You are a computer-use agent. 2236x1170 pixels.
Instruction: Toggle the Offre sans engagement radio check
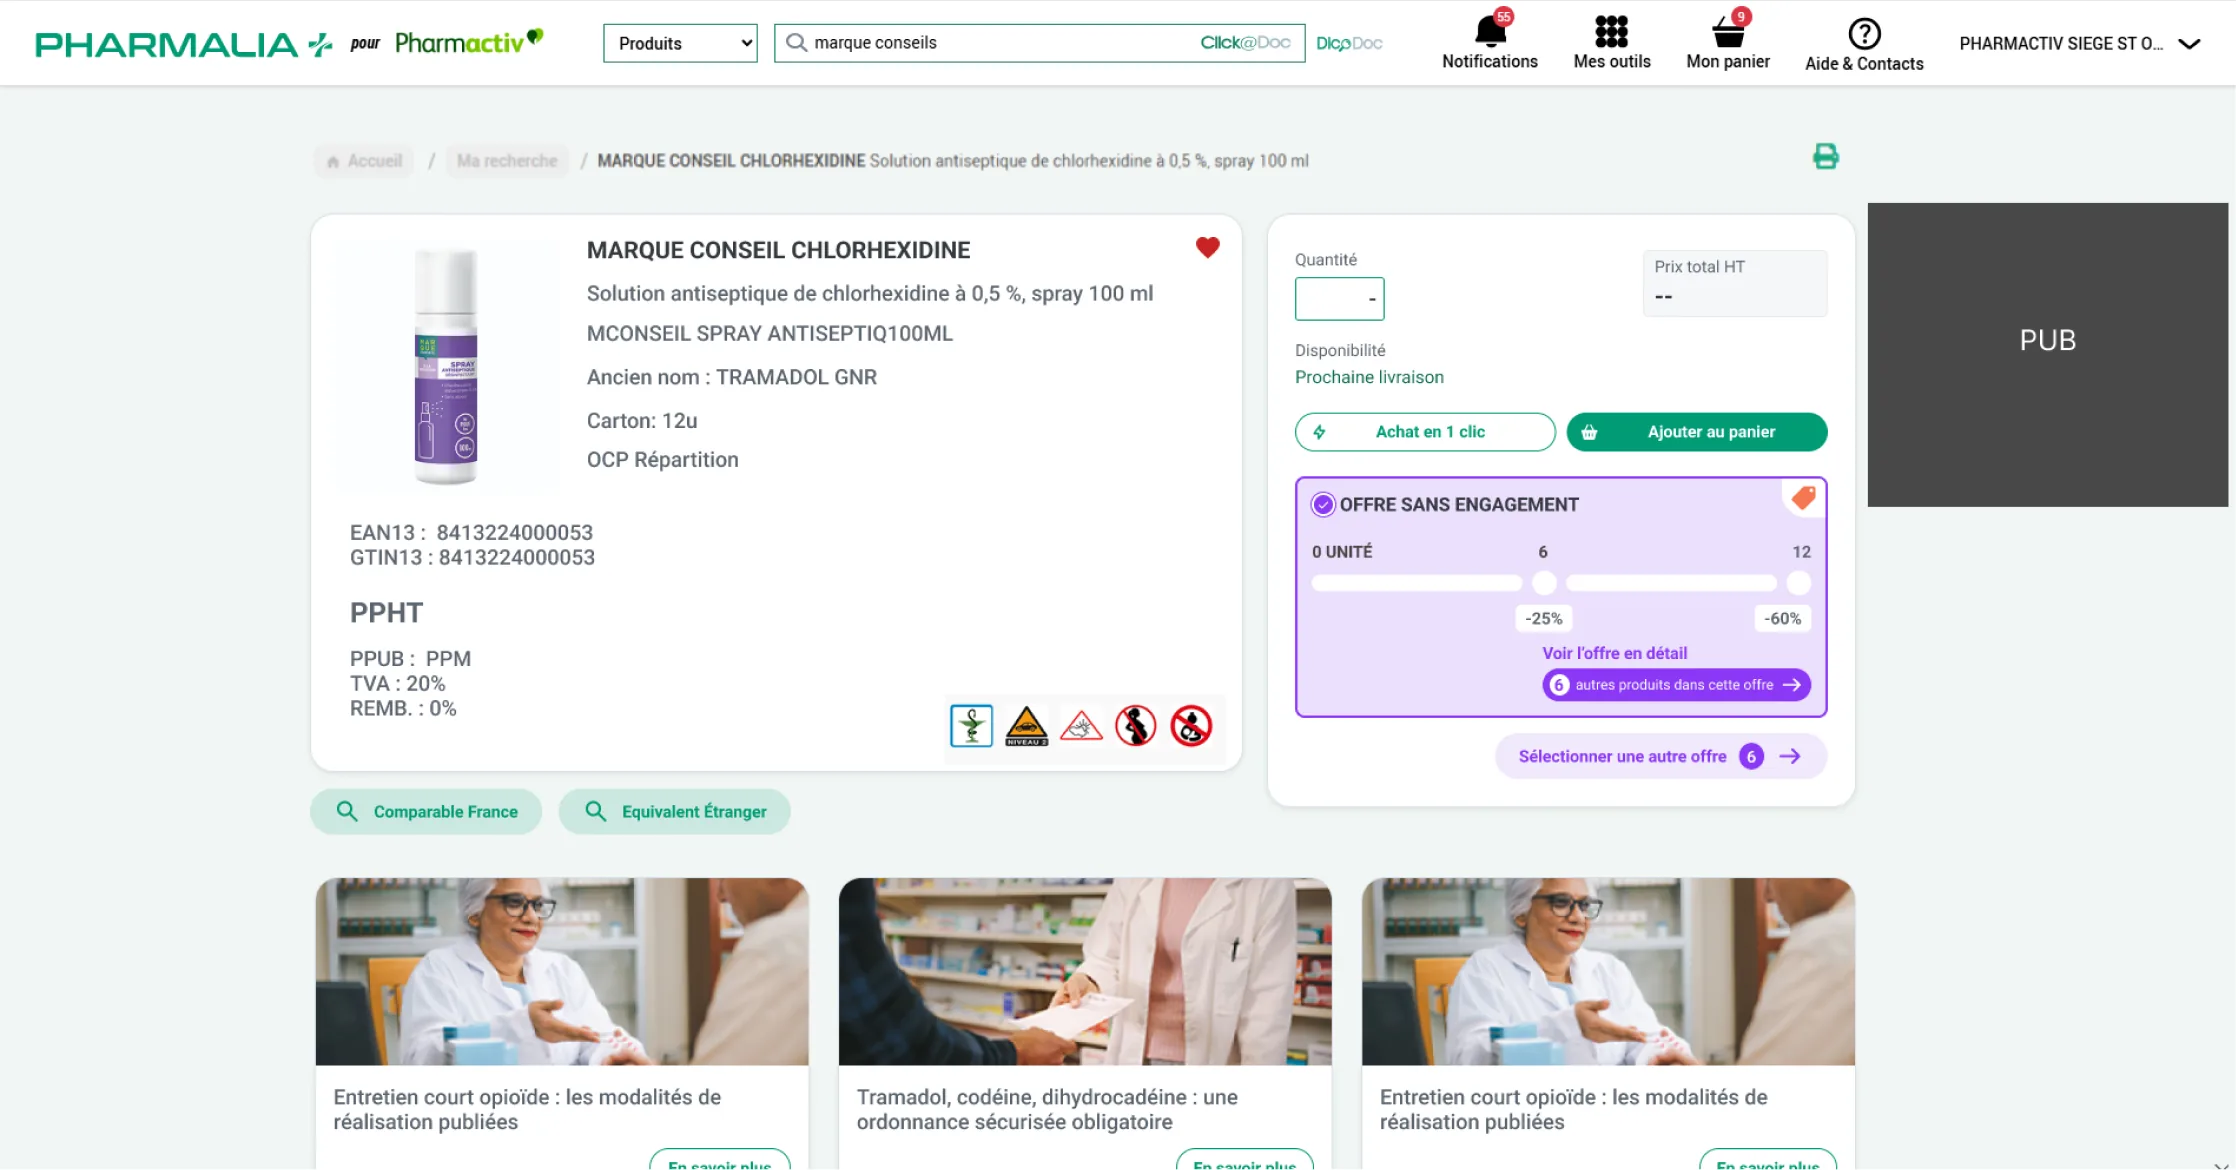tap(1323, 505)
